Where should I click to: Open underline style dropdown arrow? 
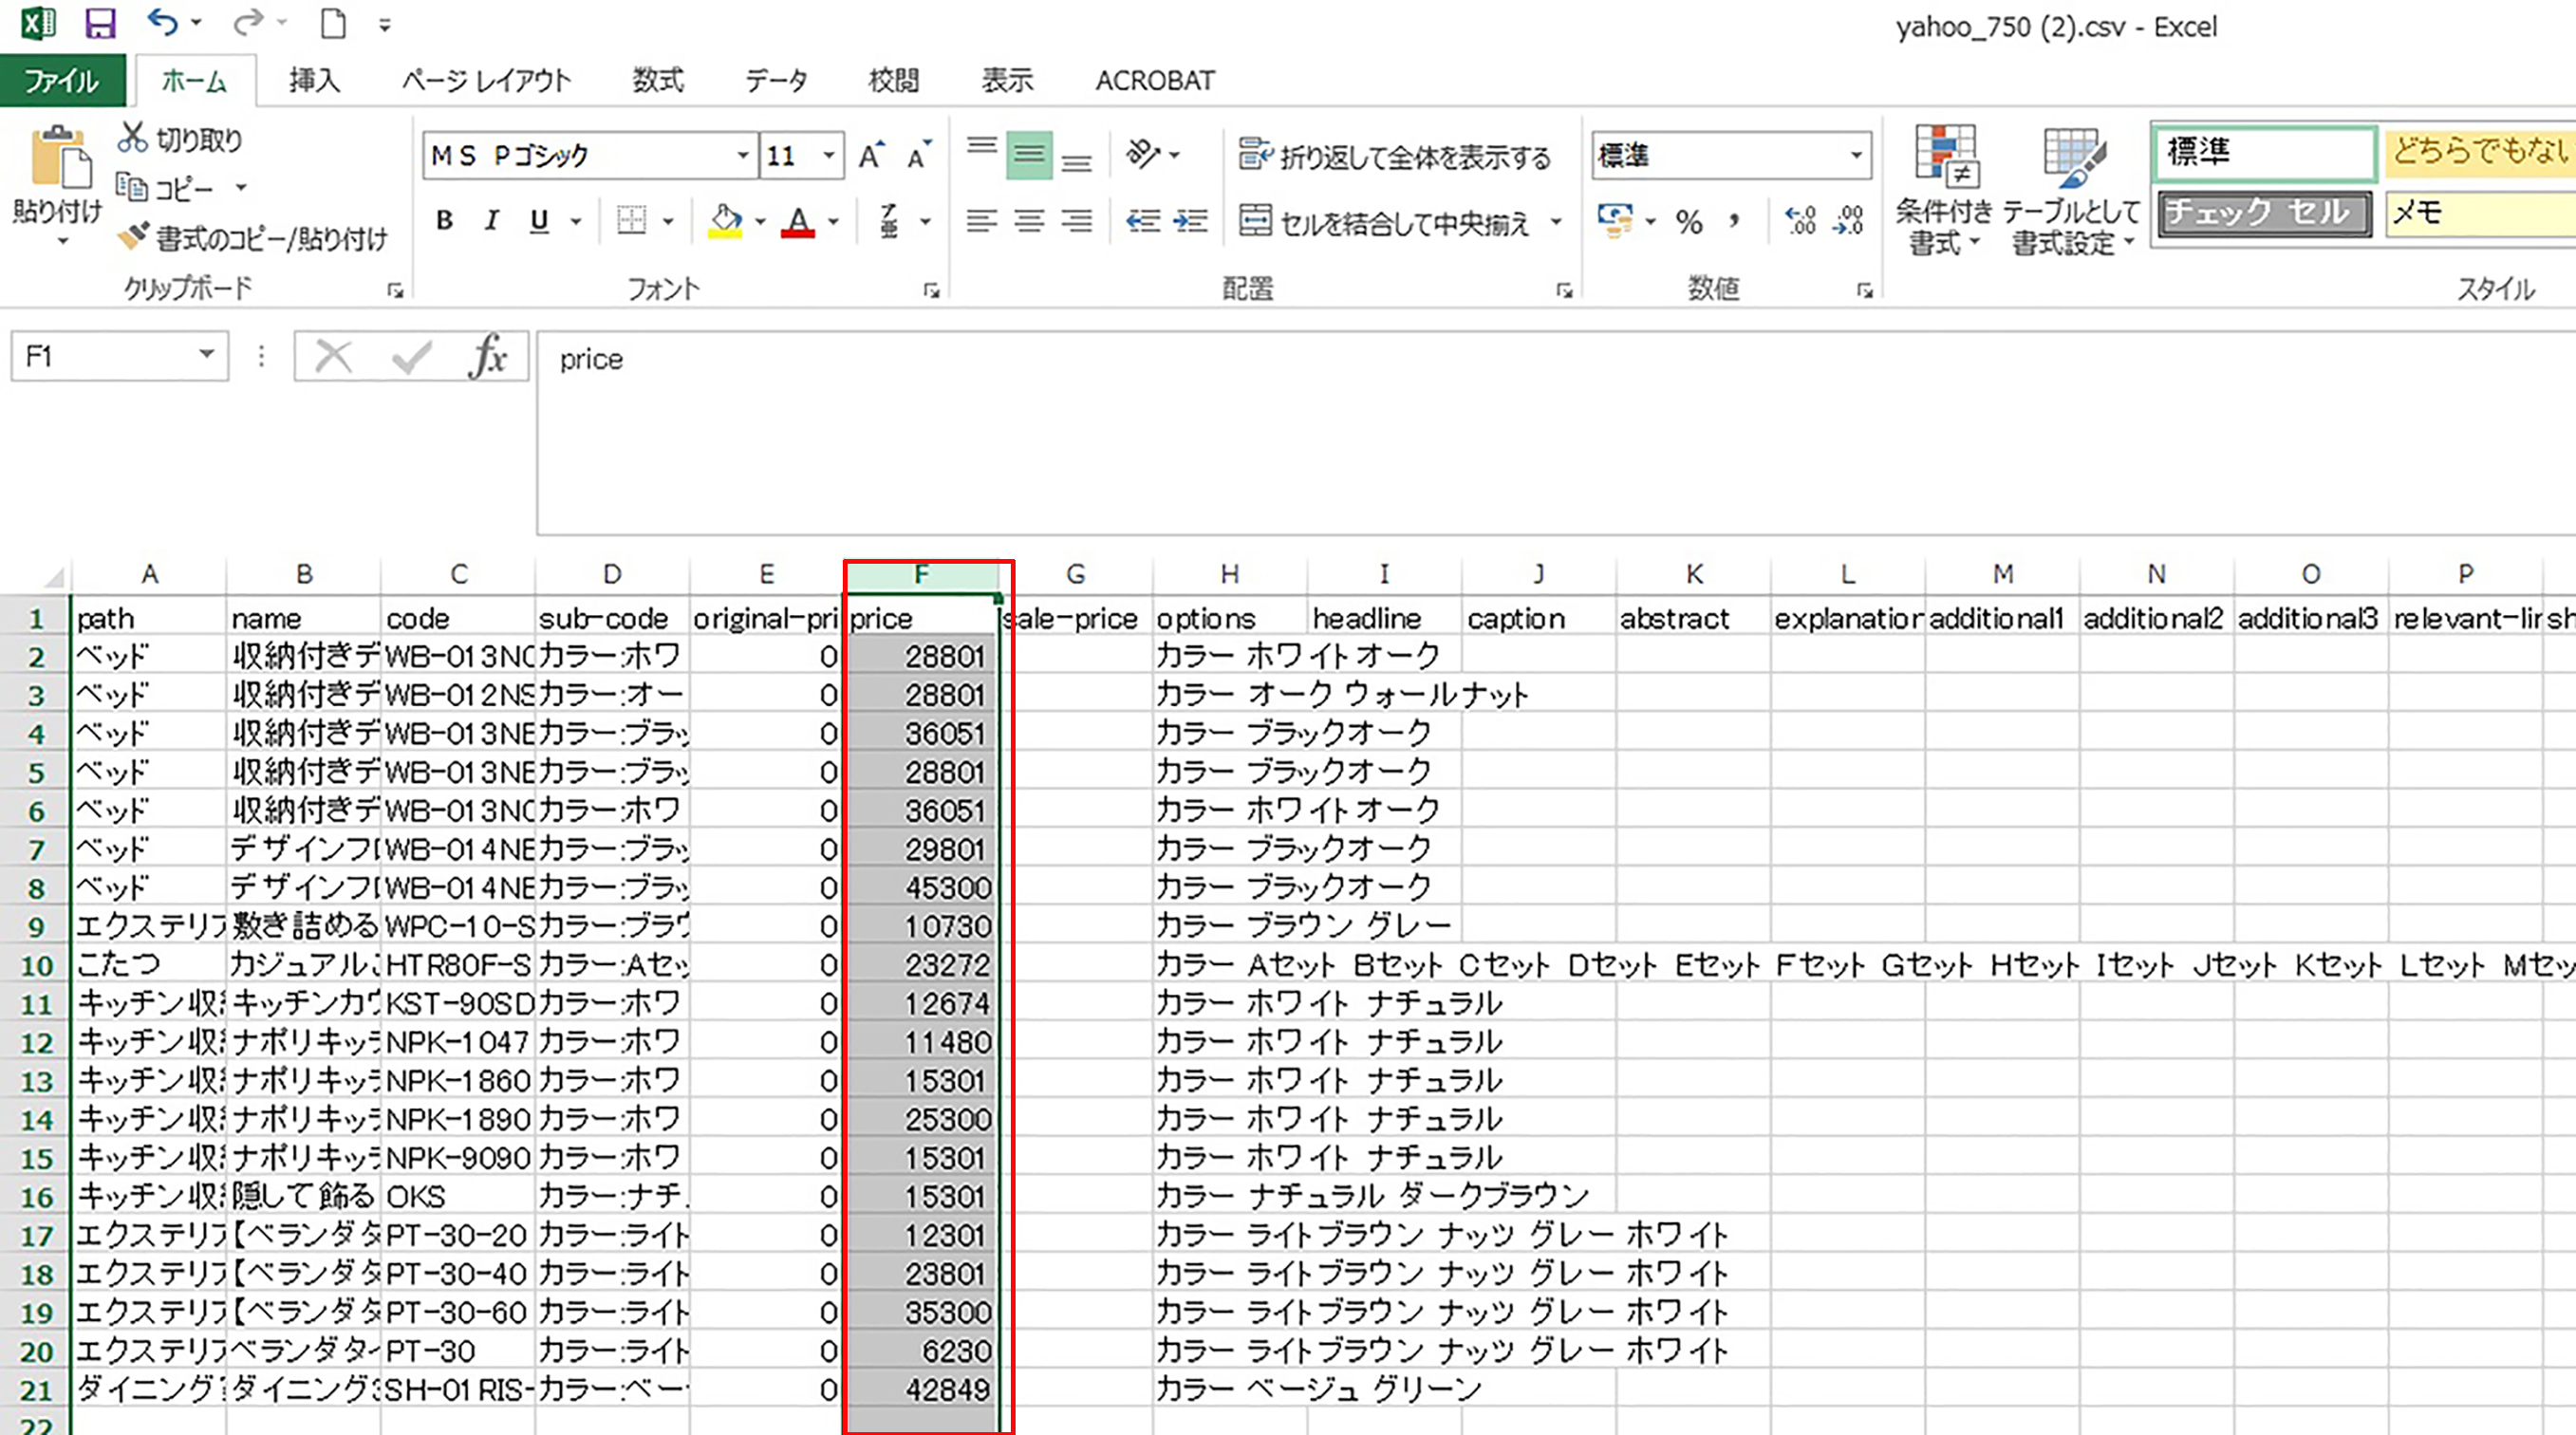576,221
